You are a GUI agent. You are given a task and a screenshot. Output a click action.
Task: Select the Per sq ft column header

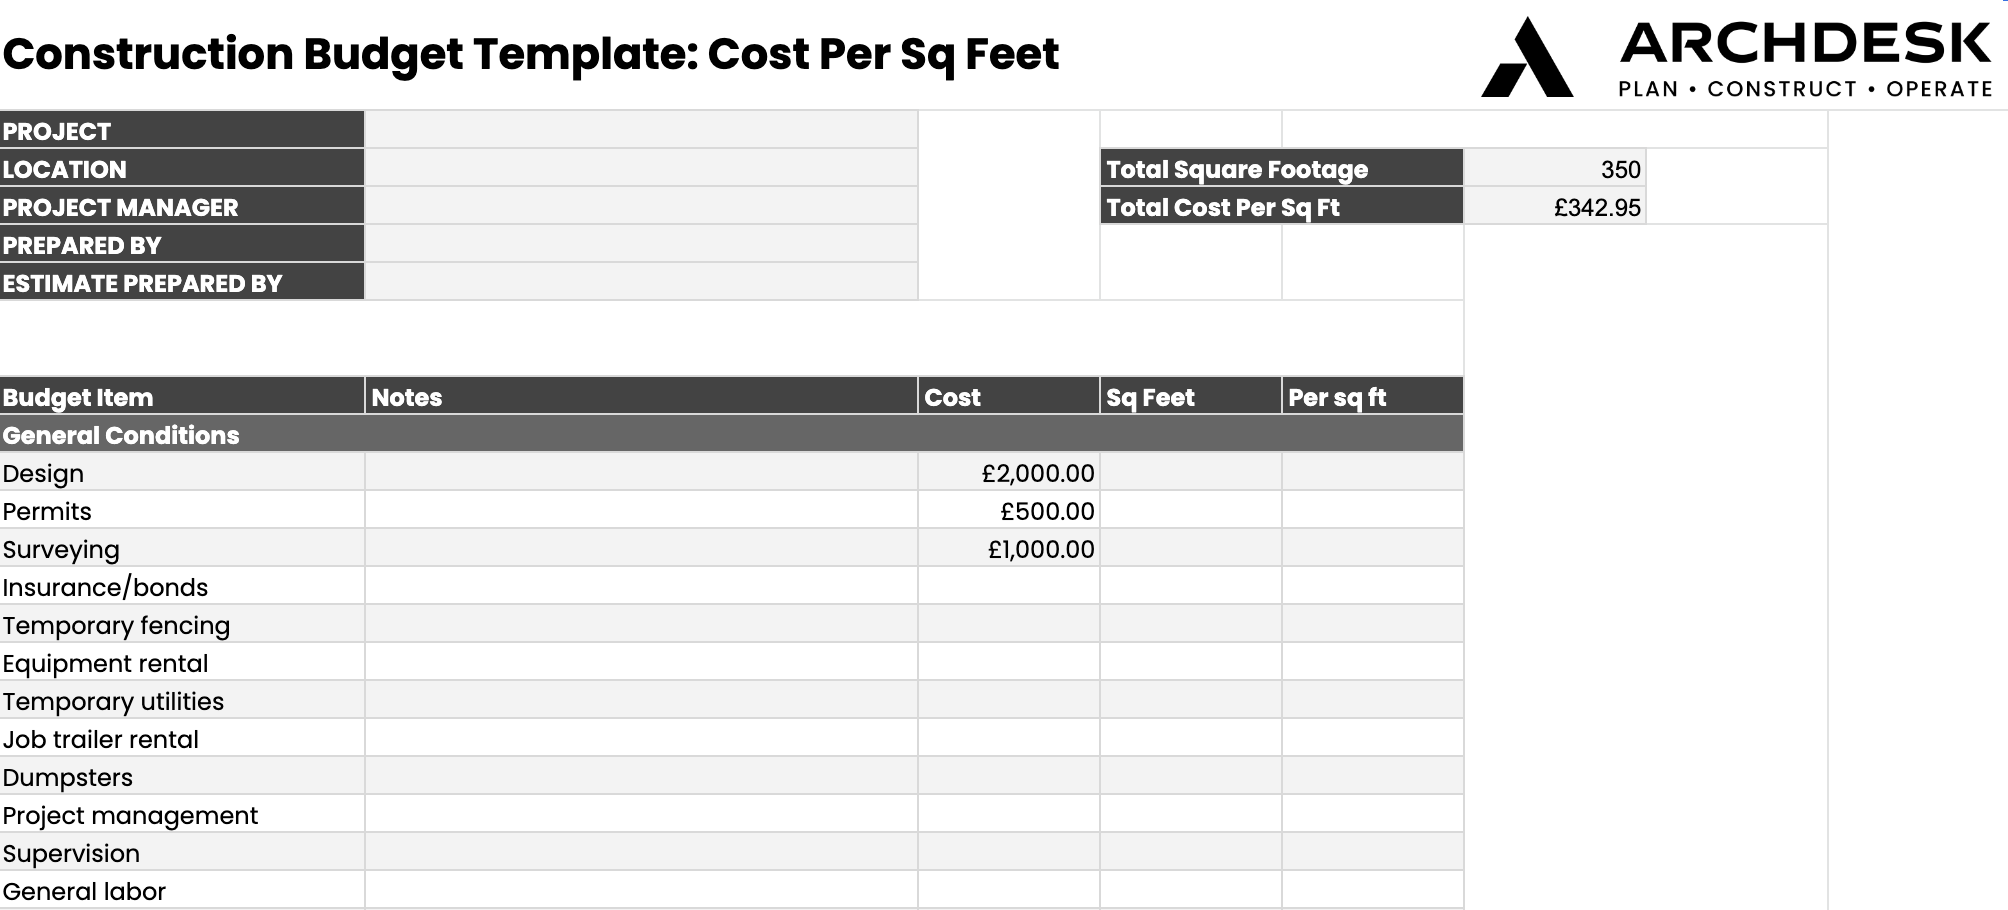[1372, 397]
